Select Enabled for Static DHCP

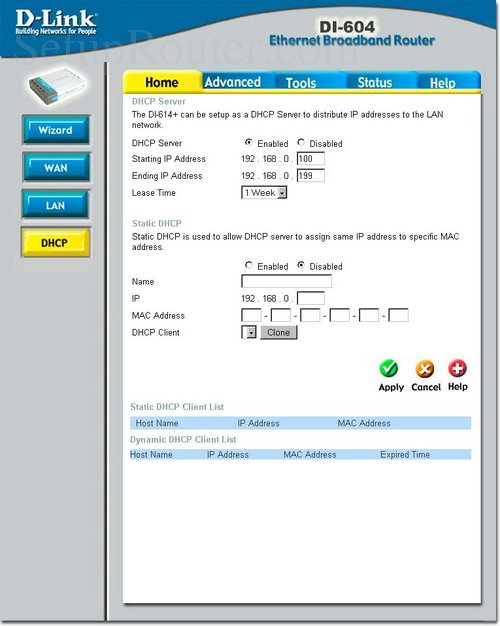[248, 265]
